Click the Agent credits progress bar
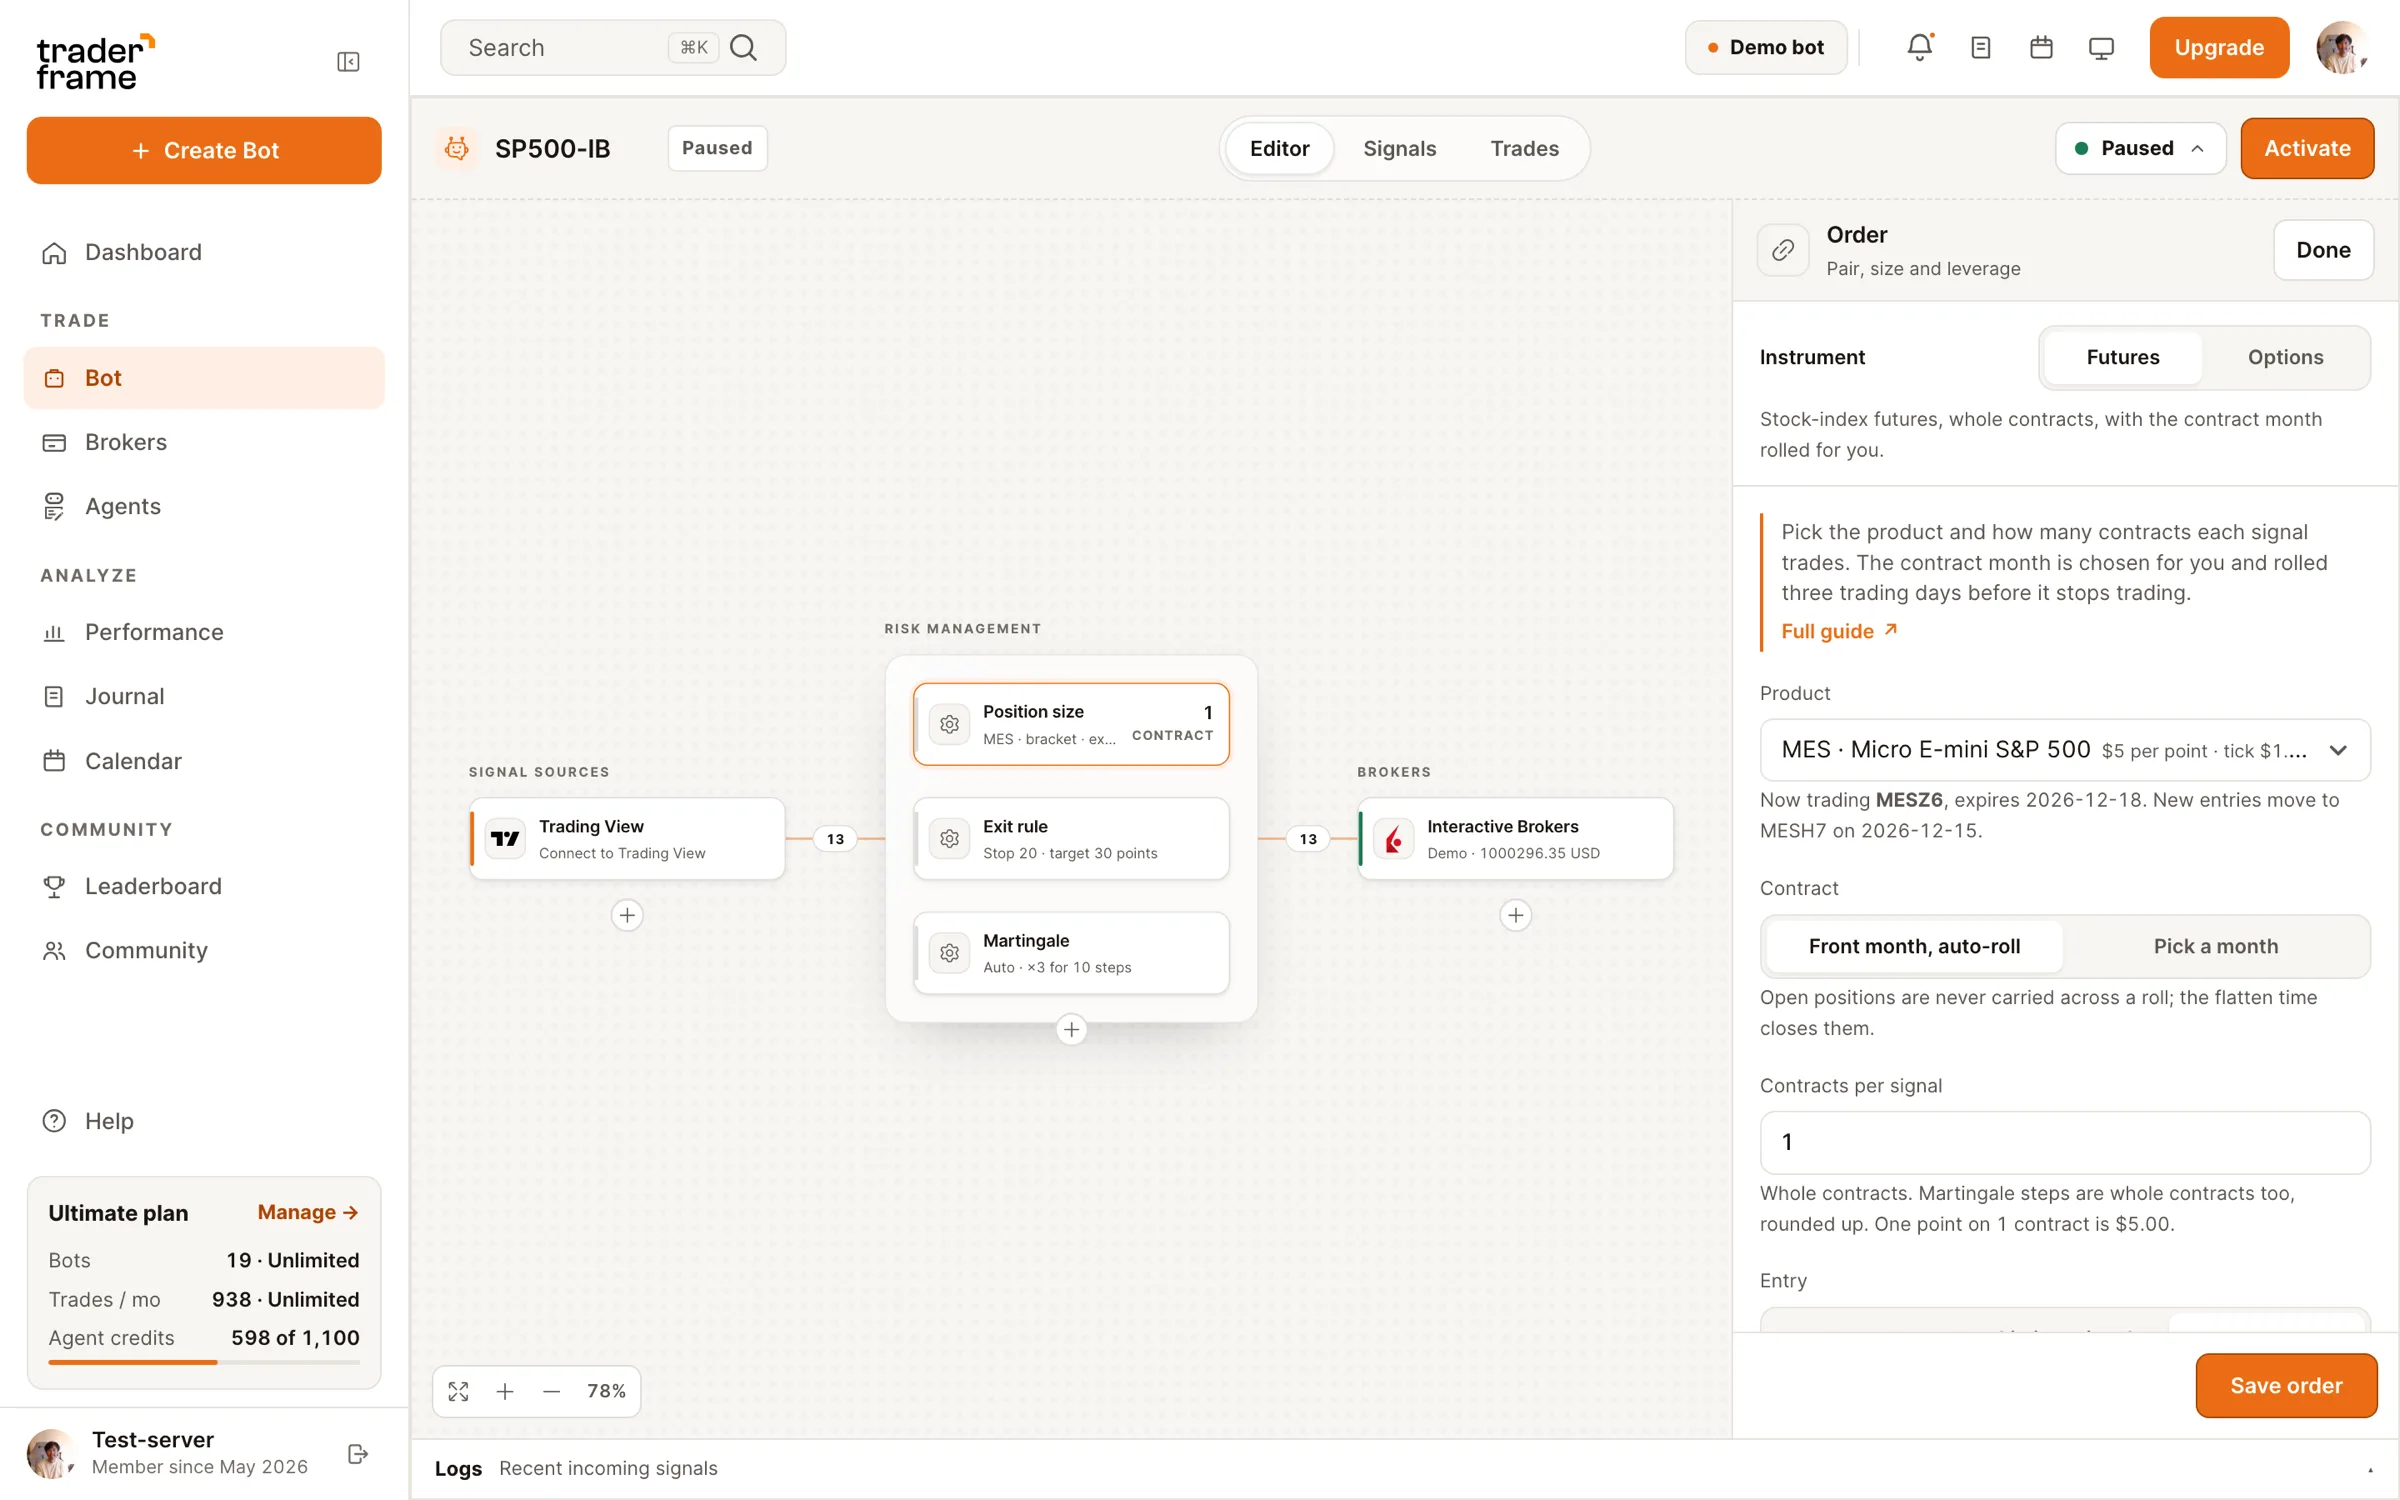 tap(204, 1362)
